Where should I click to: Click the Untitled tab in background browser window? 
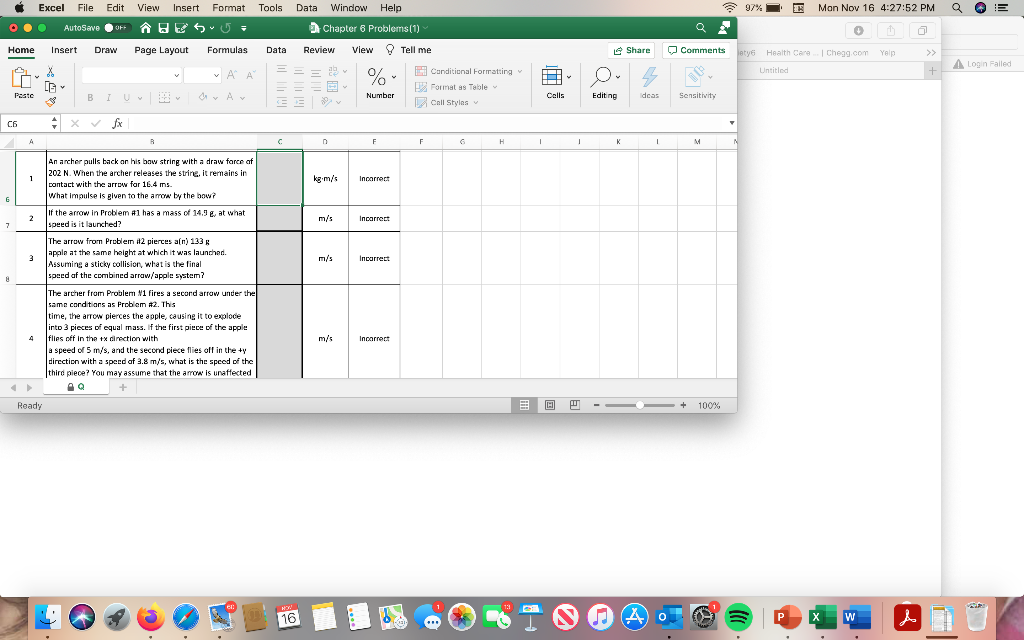[x=774, y=71]
